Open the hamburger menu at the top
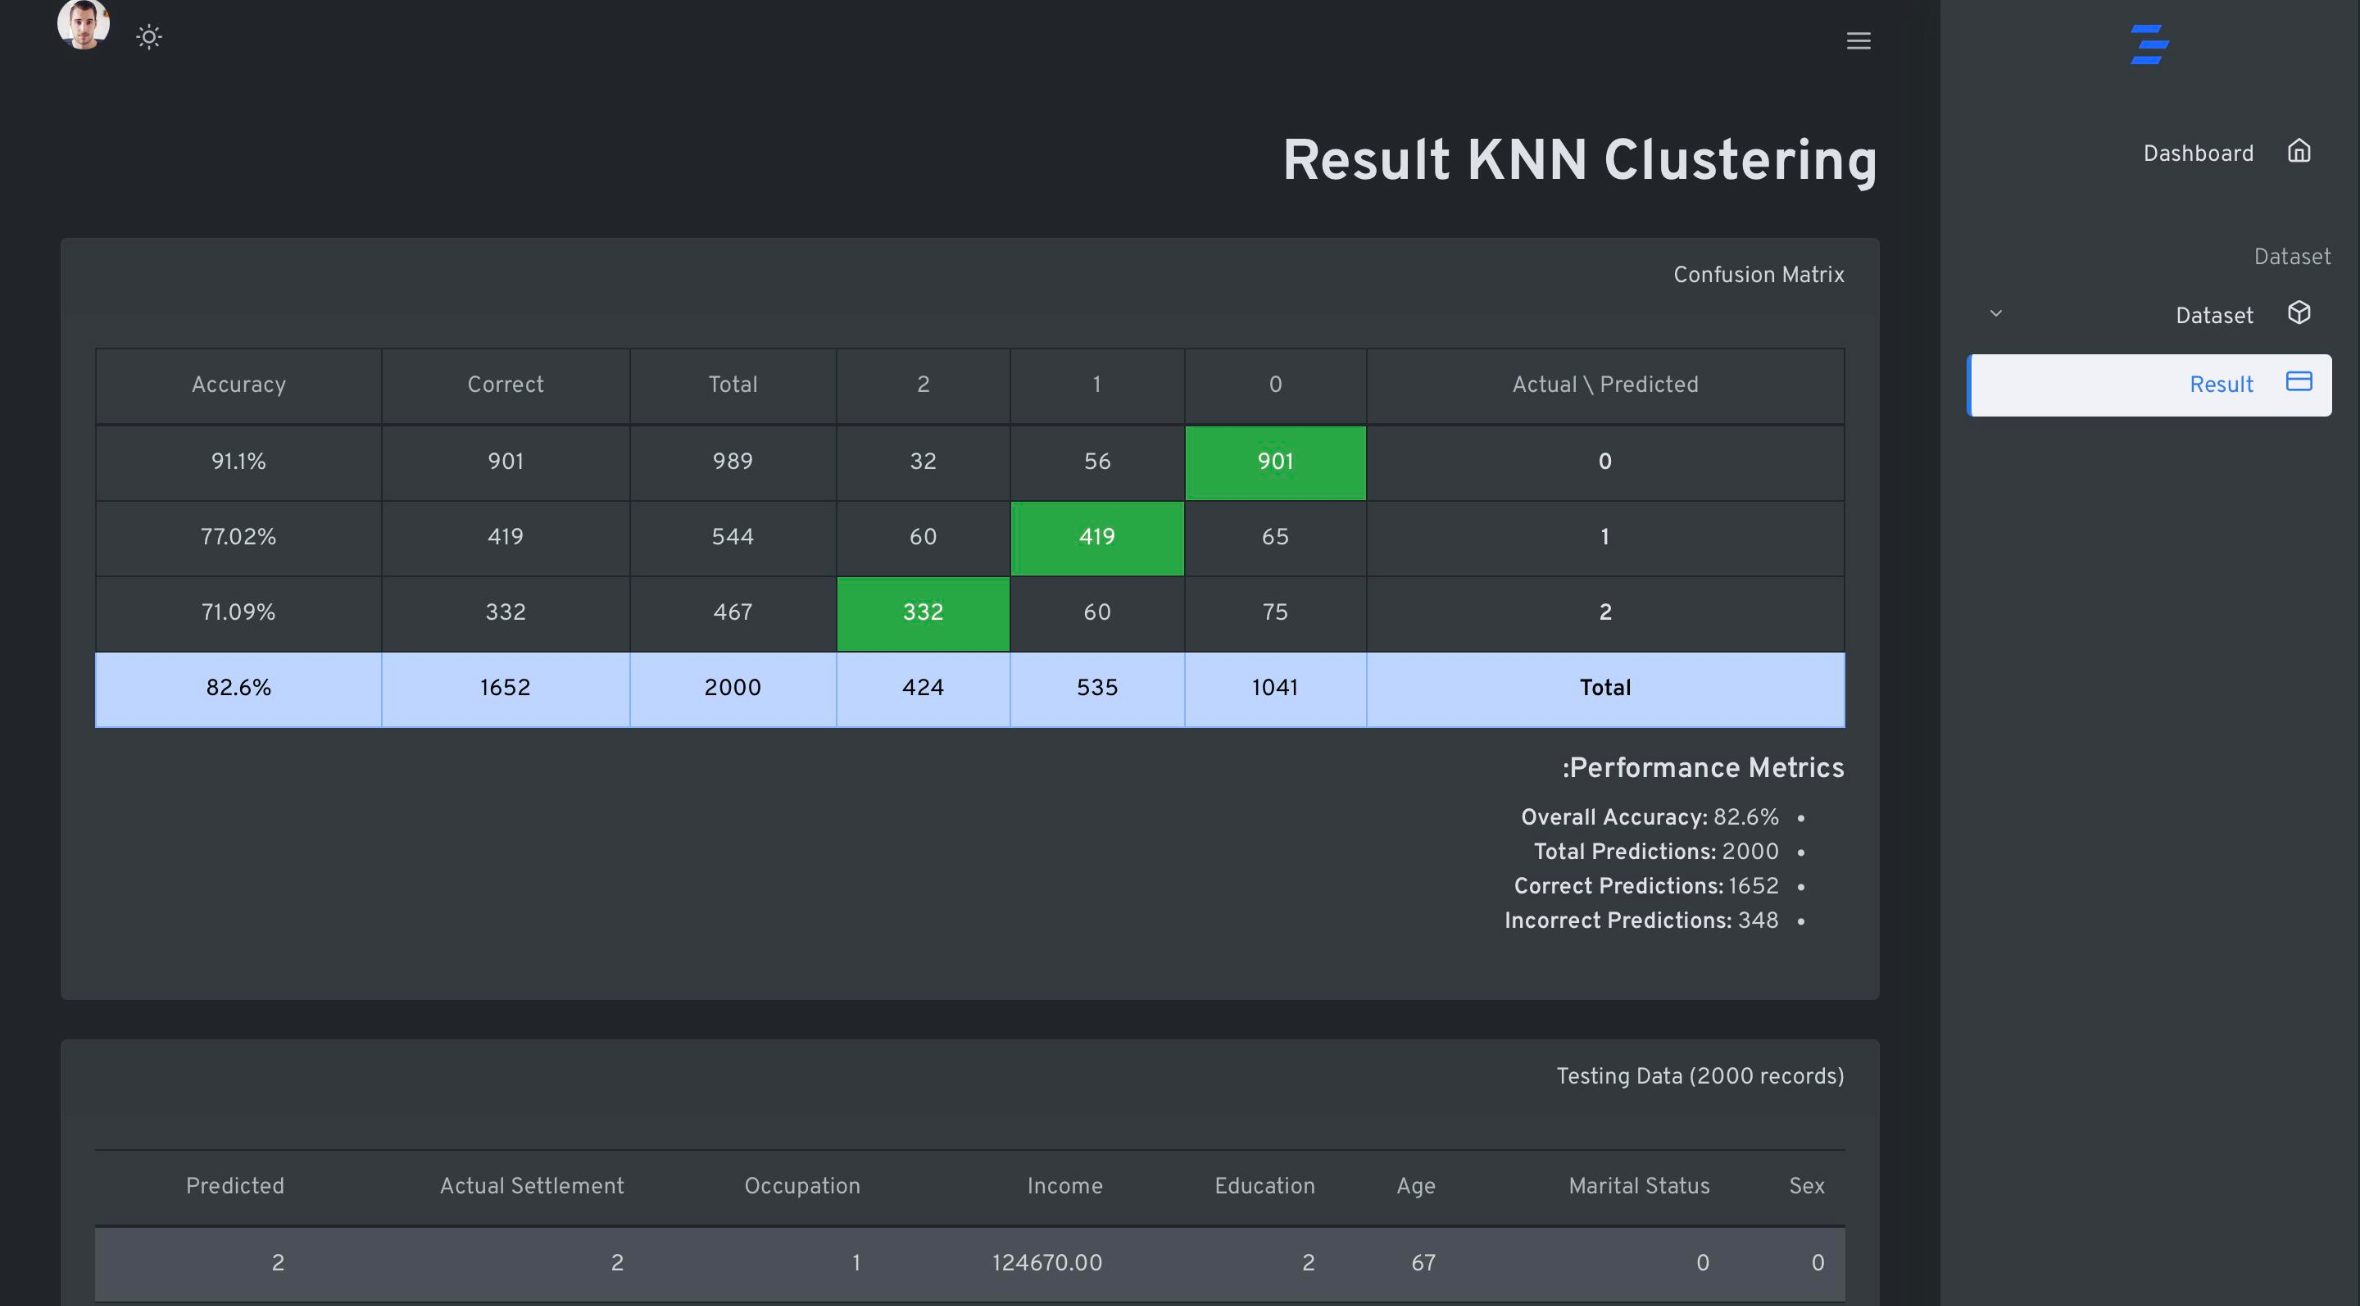Screen dimensions: 2360x1306 1858,40
